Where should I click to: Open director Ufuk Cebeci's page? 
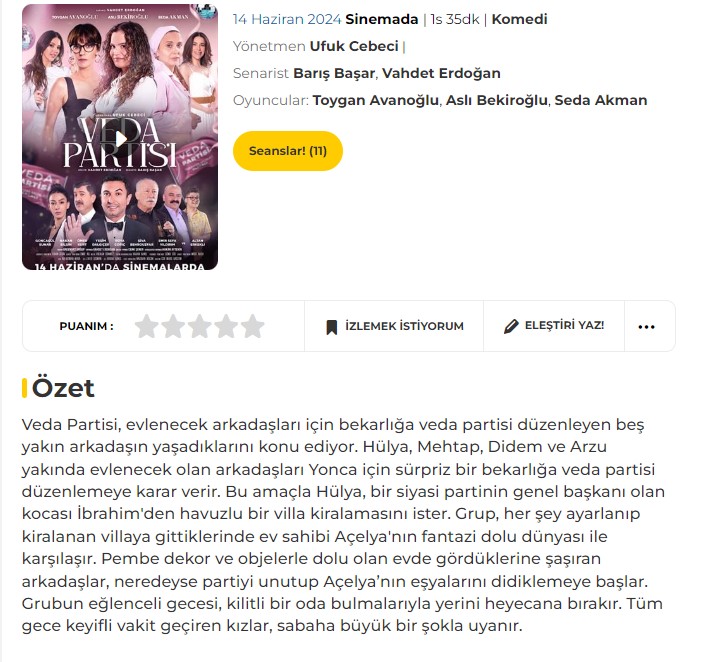354,46
